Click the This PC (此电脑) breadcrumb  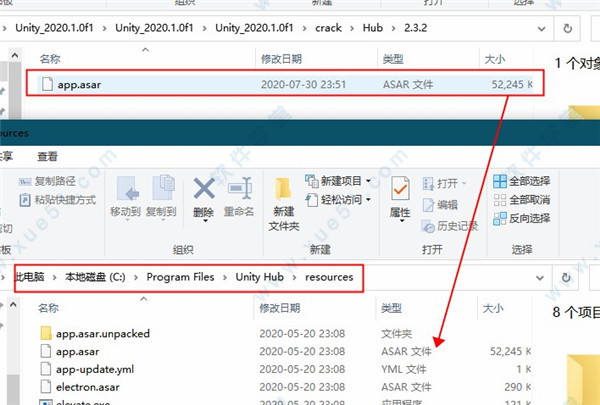pos(29,277)
